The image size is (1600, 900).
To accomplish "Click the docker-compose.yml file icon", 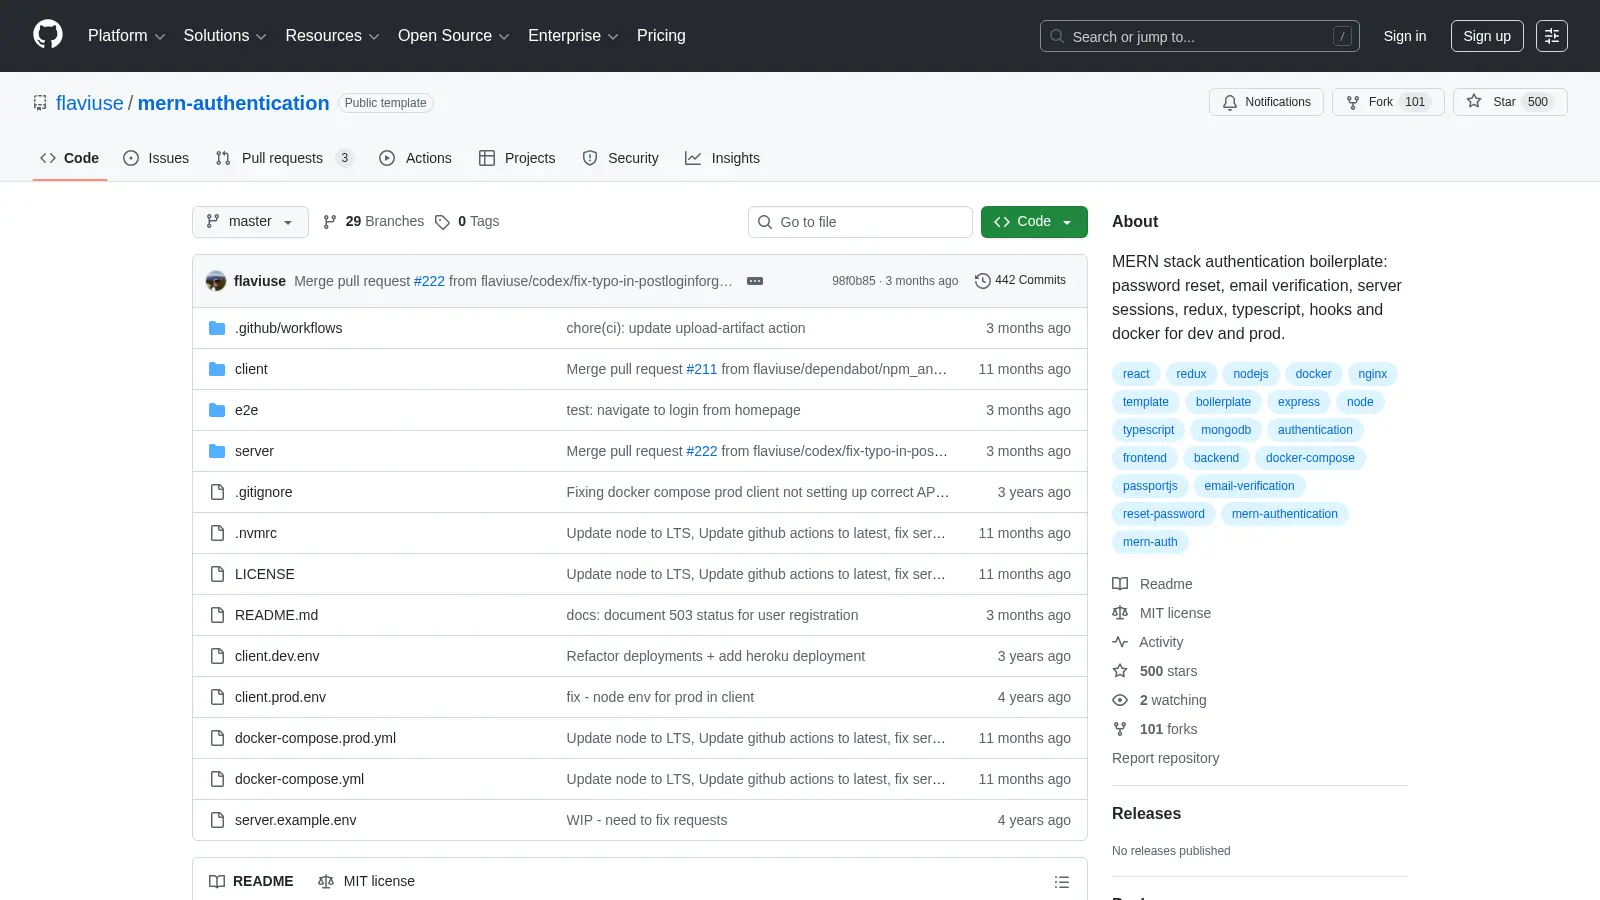I will pyautogui.click(x=217, y=779).
